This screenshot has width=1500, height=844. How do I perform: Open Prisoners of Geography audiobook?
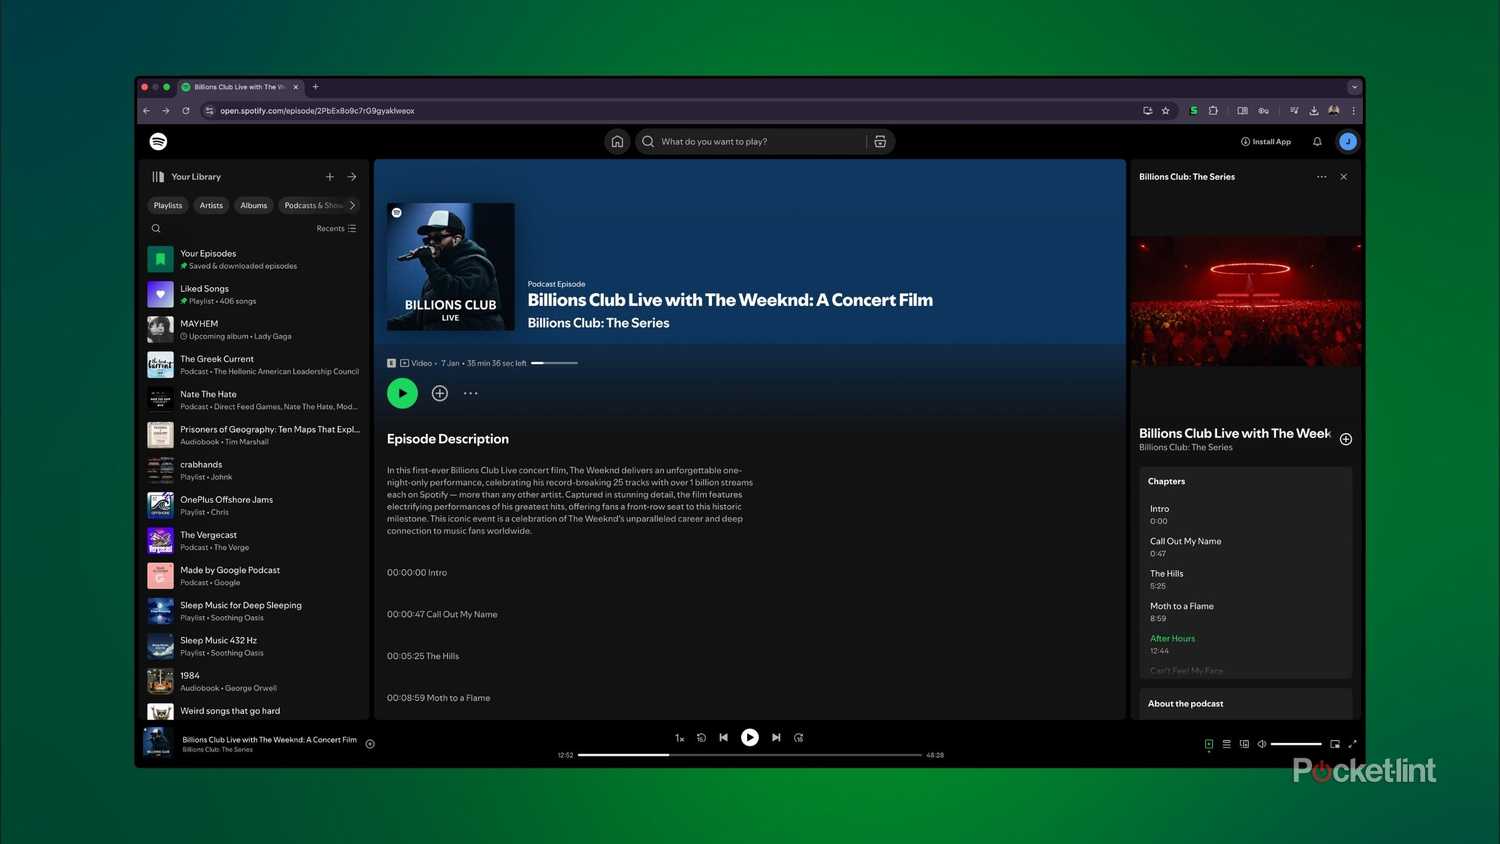click(254, 435)
